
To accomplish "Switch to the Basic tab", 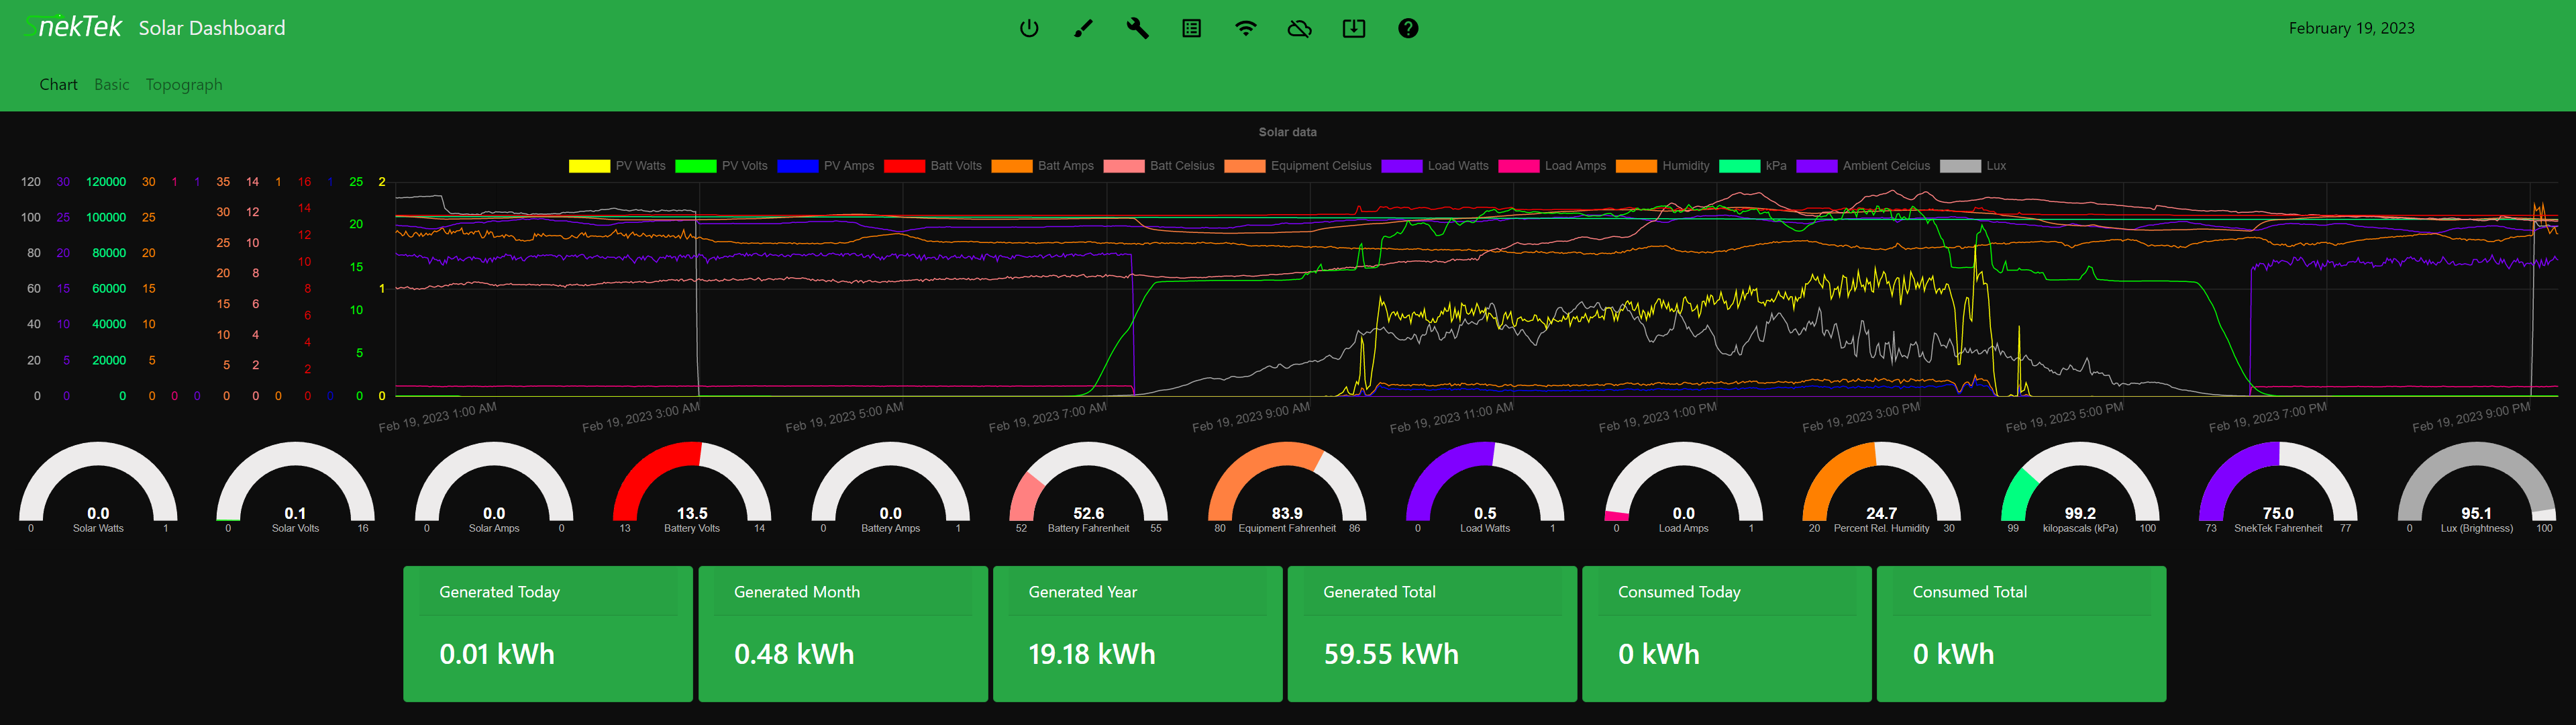I will coord(112,85).
